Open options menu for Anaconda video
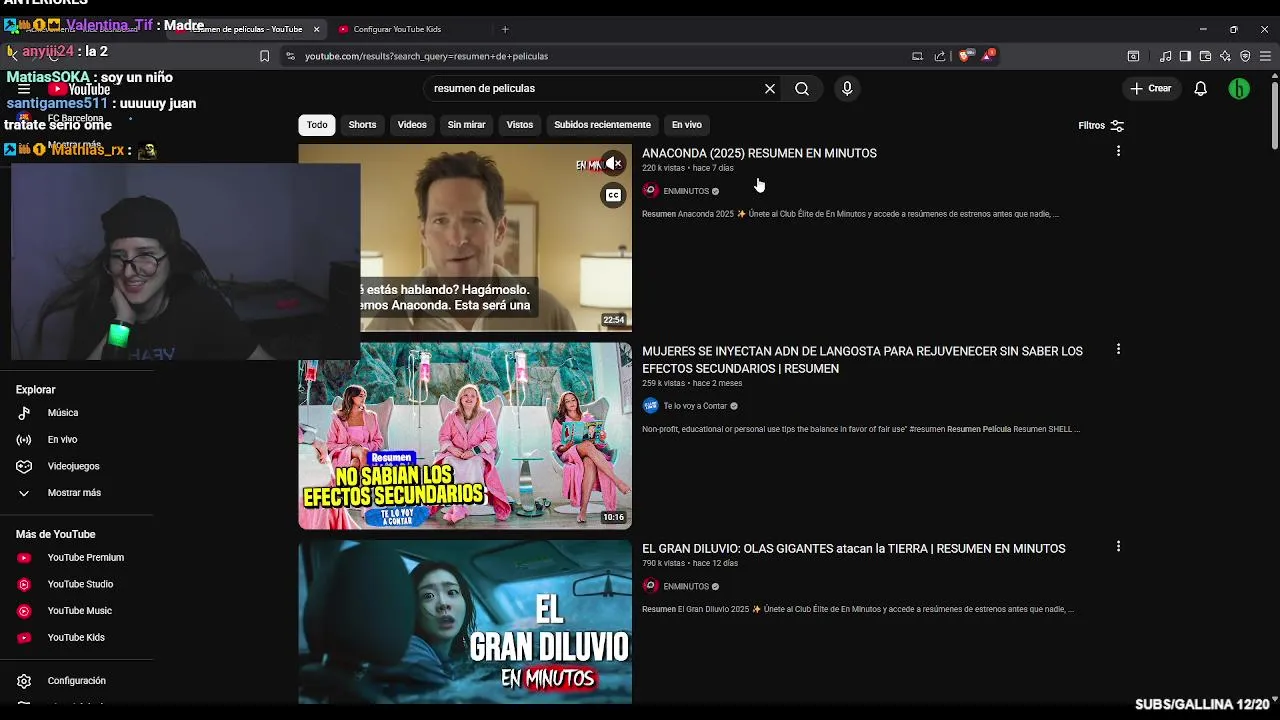 click(1118, 151)
